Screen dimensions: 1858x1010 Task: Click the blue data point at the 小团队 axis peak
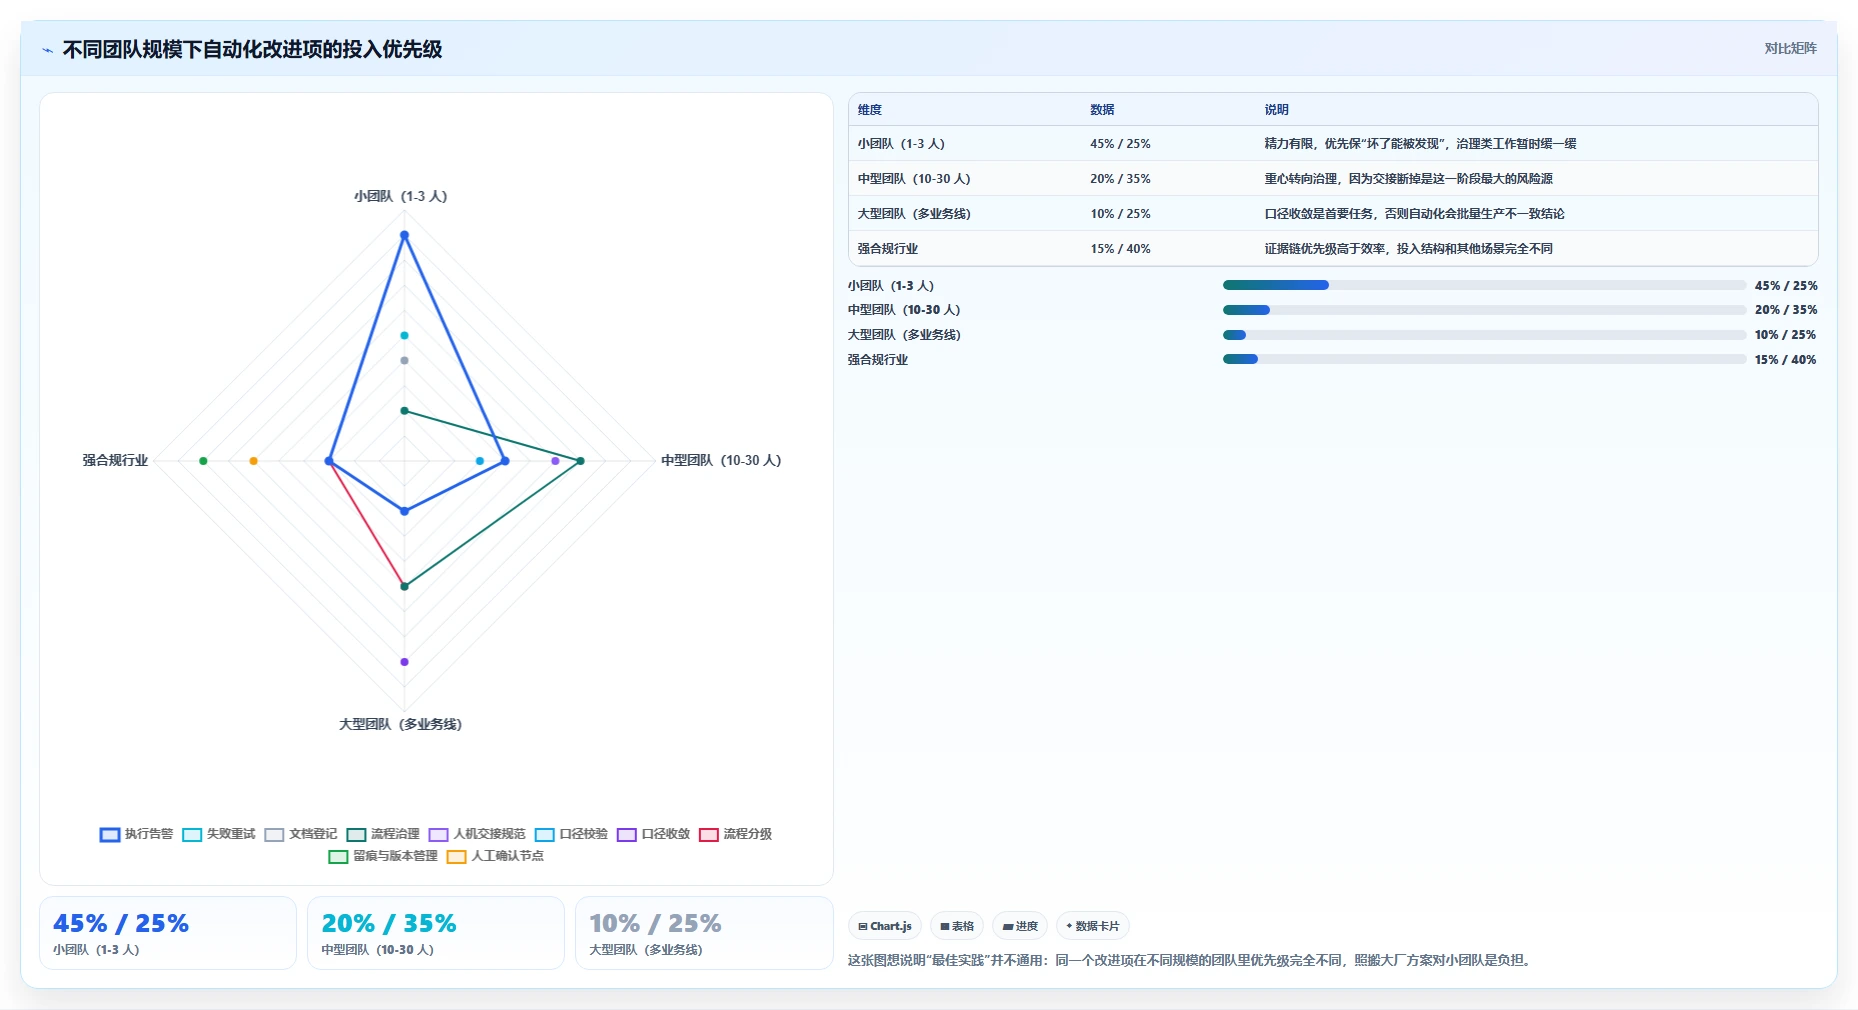(404, 235)
